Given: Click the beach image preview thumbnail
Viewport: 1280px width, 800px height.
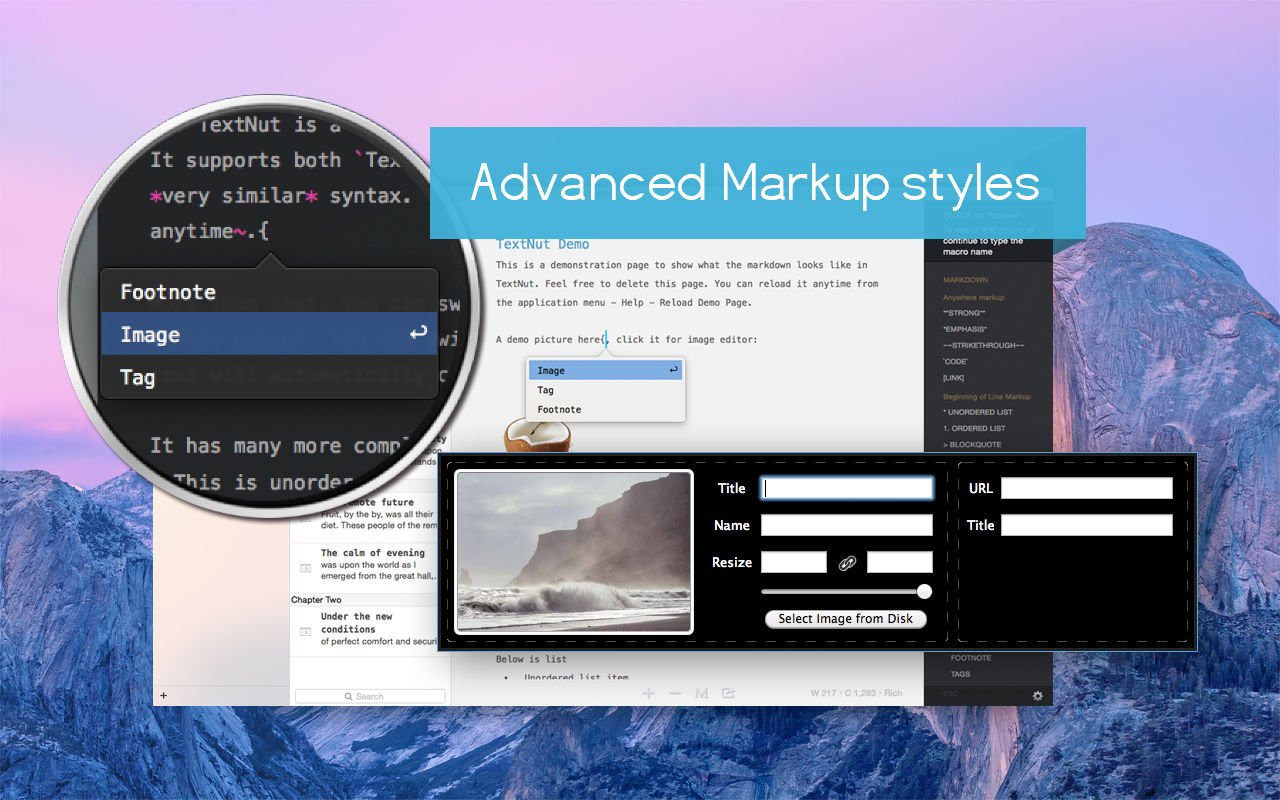Looking at the screenshot, I should coord(574,552).
